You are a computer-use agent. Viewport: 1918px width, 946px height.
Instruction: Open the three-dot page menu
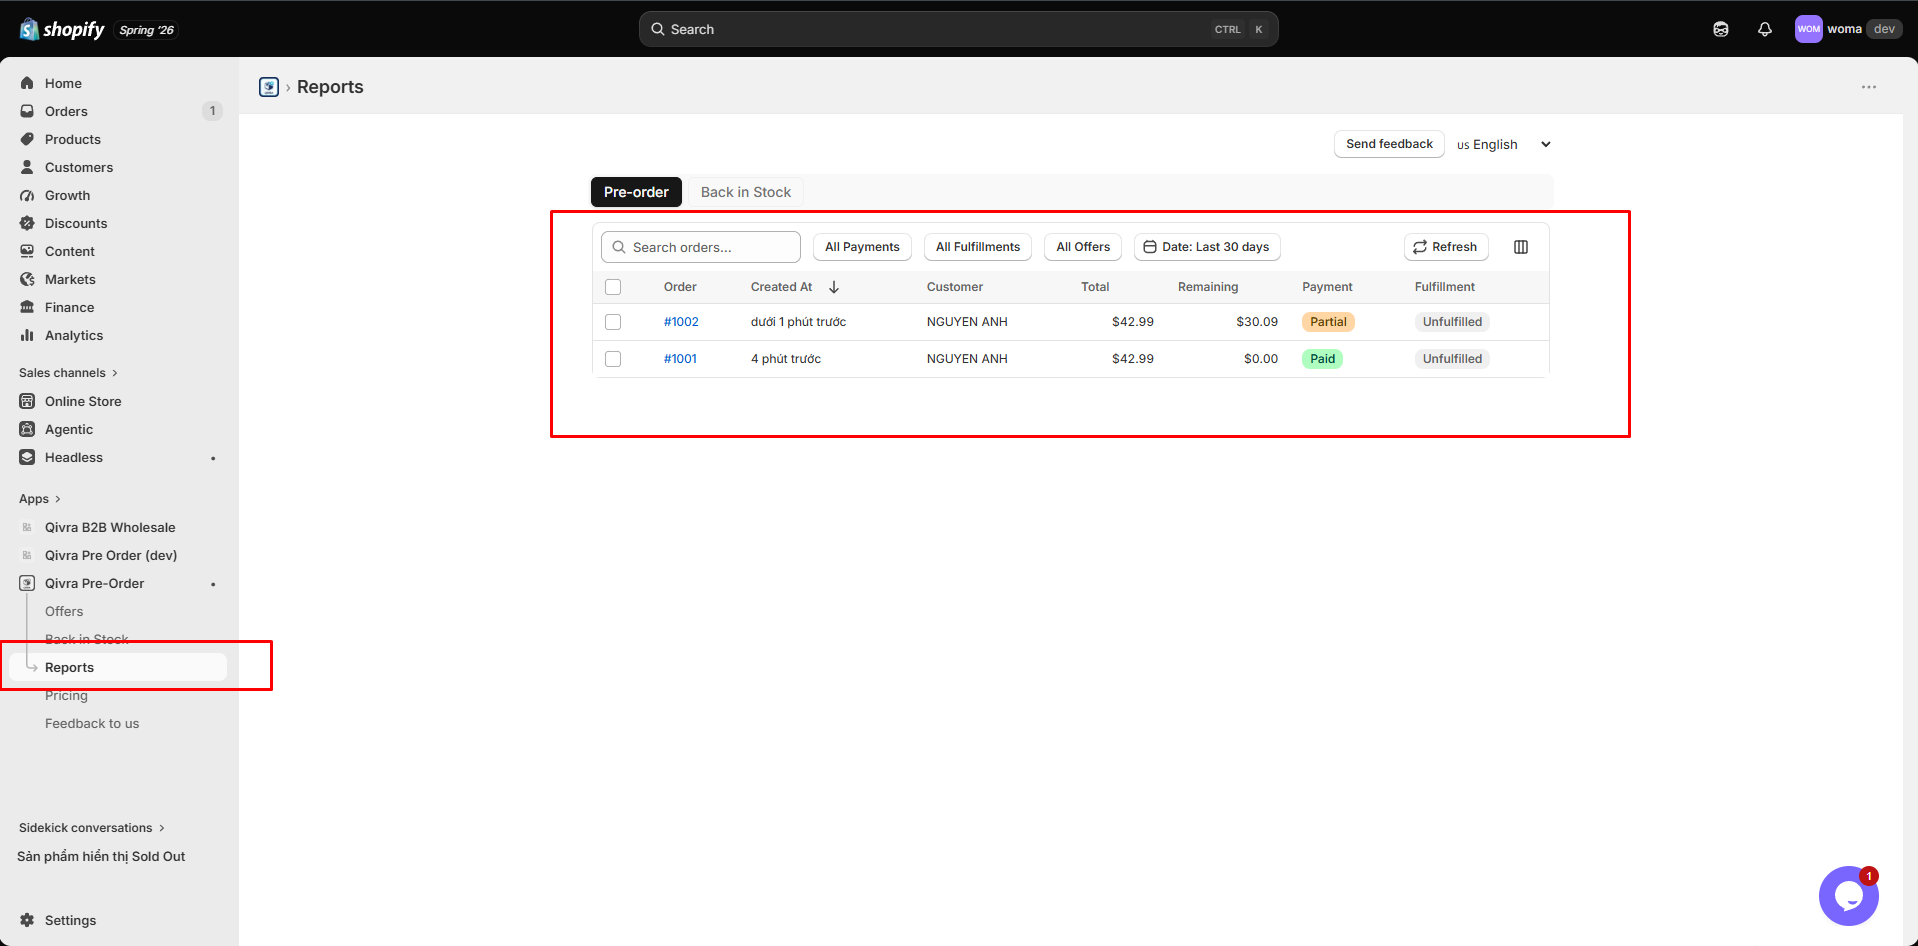click(x=1869, y=87)
